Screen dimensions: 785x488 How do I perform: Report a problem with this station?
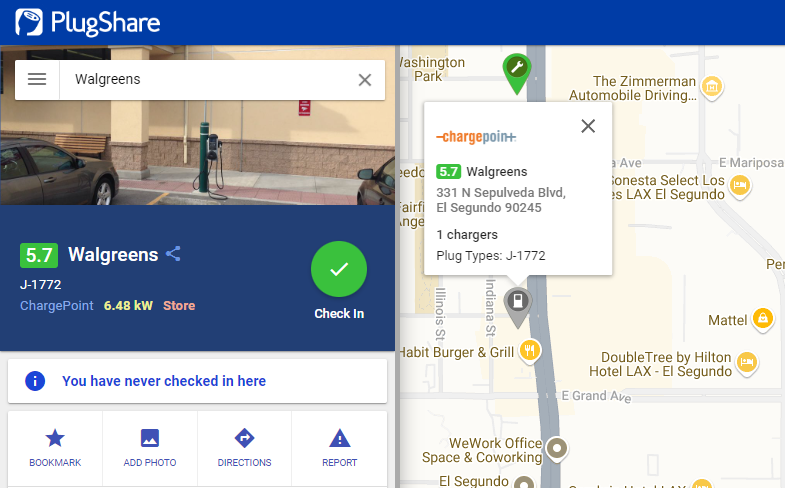click(339, 448)
